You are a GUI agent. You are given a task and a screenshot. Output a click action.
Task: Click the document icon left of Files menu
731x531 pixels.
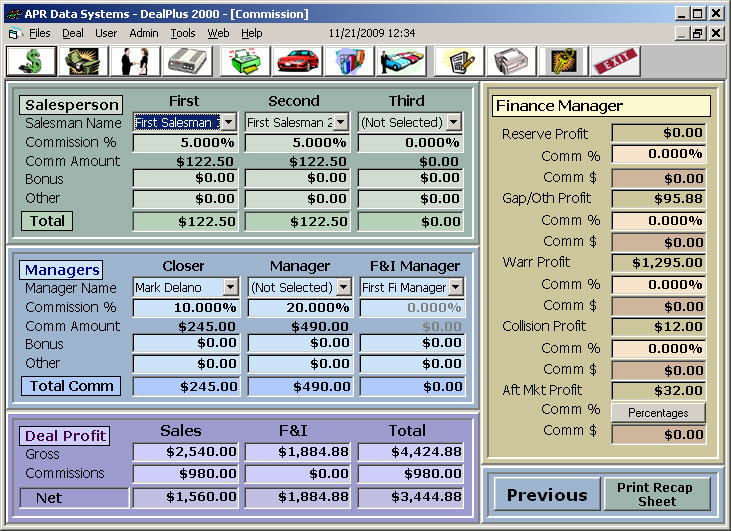(14, 34)
